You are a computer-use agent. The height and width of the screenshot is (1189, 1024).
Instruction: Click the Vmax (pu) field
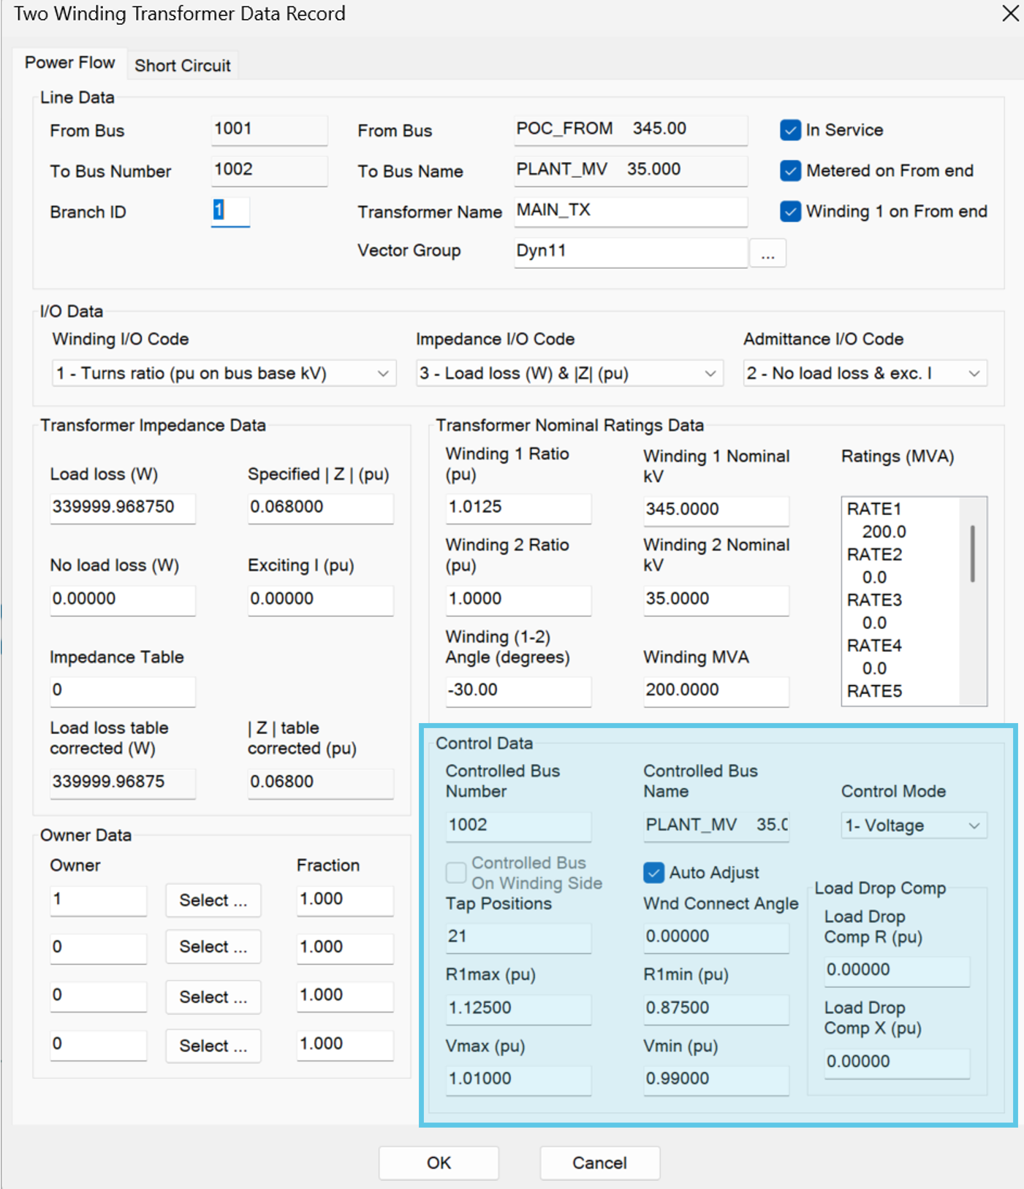tap(518, 1080)
